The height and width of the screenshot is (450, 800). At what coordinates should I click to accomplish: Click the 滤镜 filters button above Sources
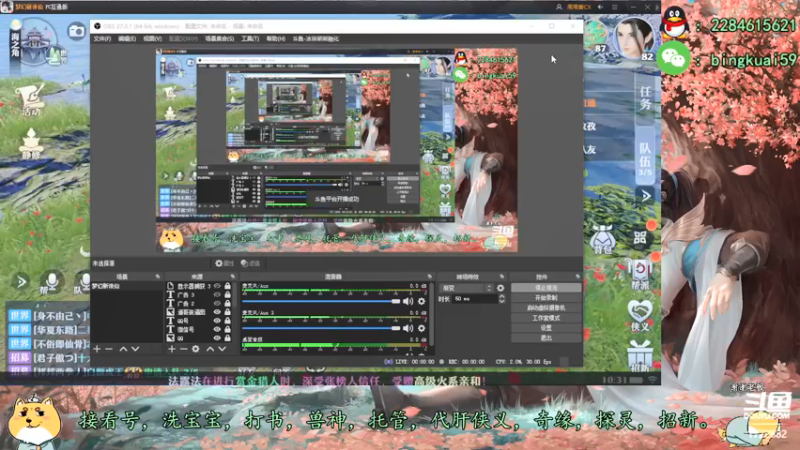pyautogui.click(x=251, y=263)
